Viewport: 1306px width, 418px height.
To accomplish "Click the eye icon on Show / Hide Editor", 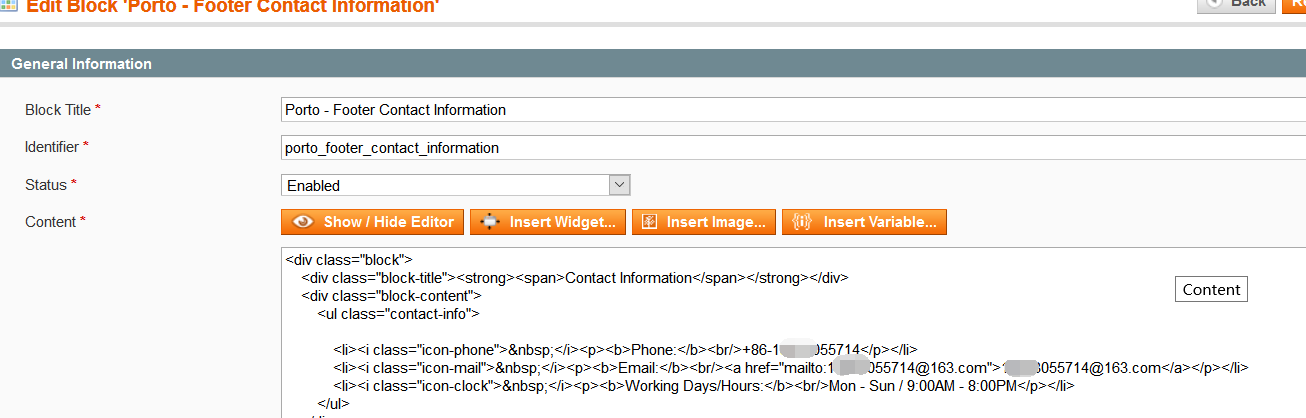I will (303, 222).
